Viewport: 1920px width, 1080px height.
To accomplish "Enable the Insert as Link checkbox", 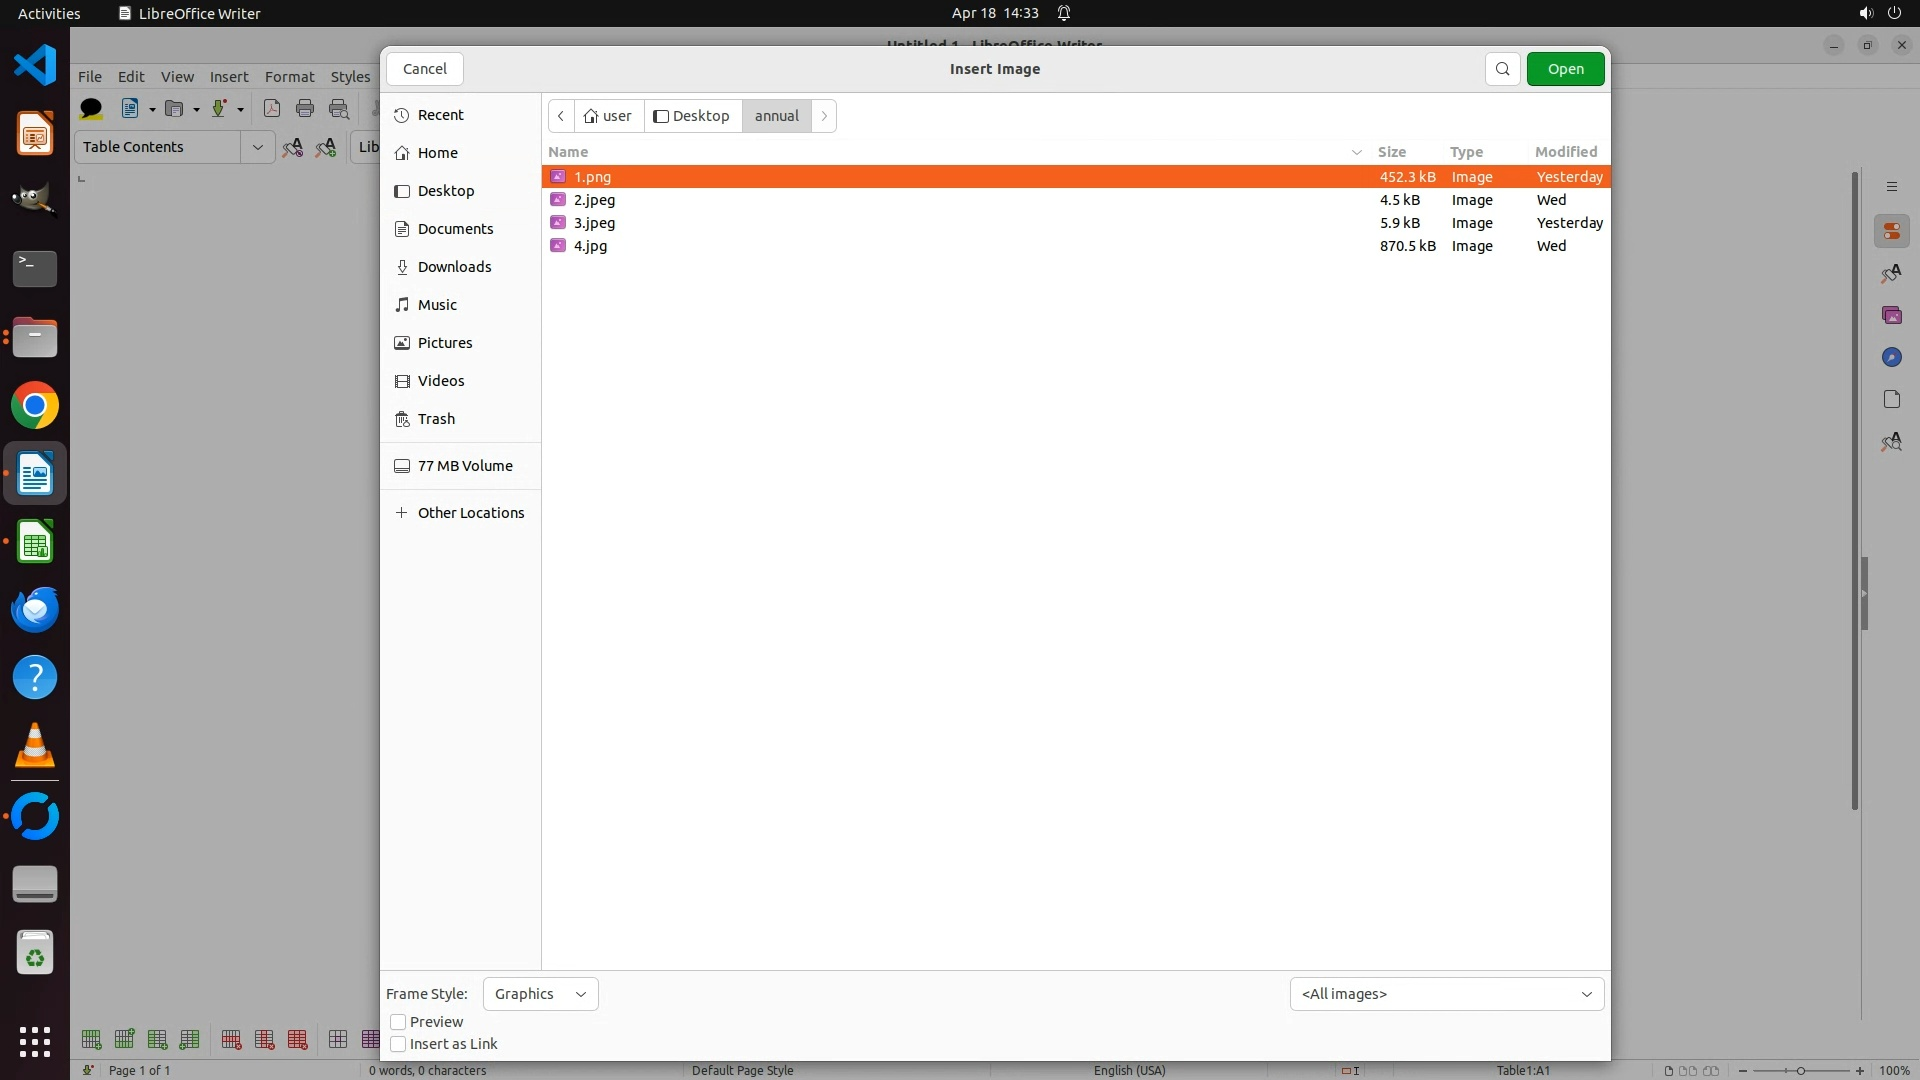I will 398,1044.
